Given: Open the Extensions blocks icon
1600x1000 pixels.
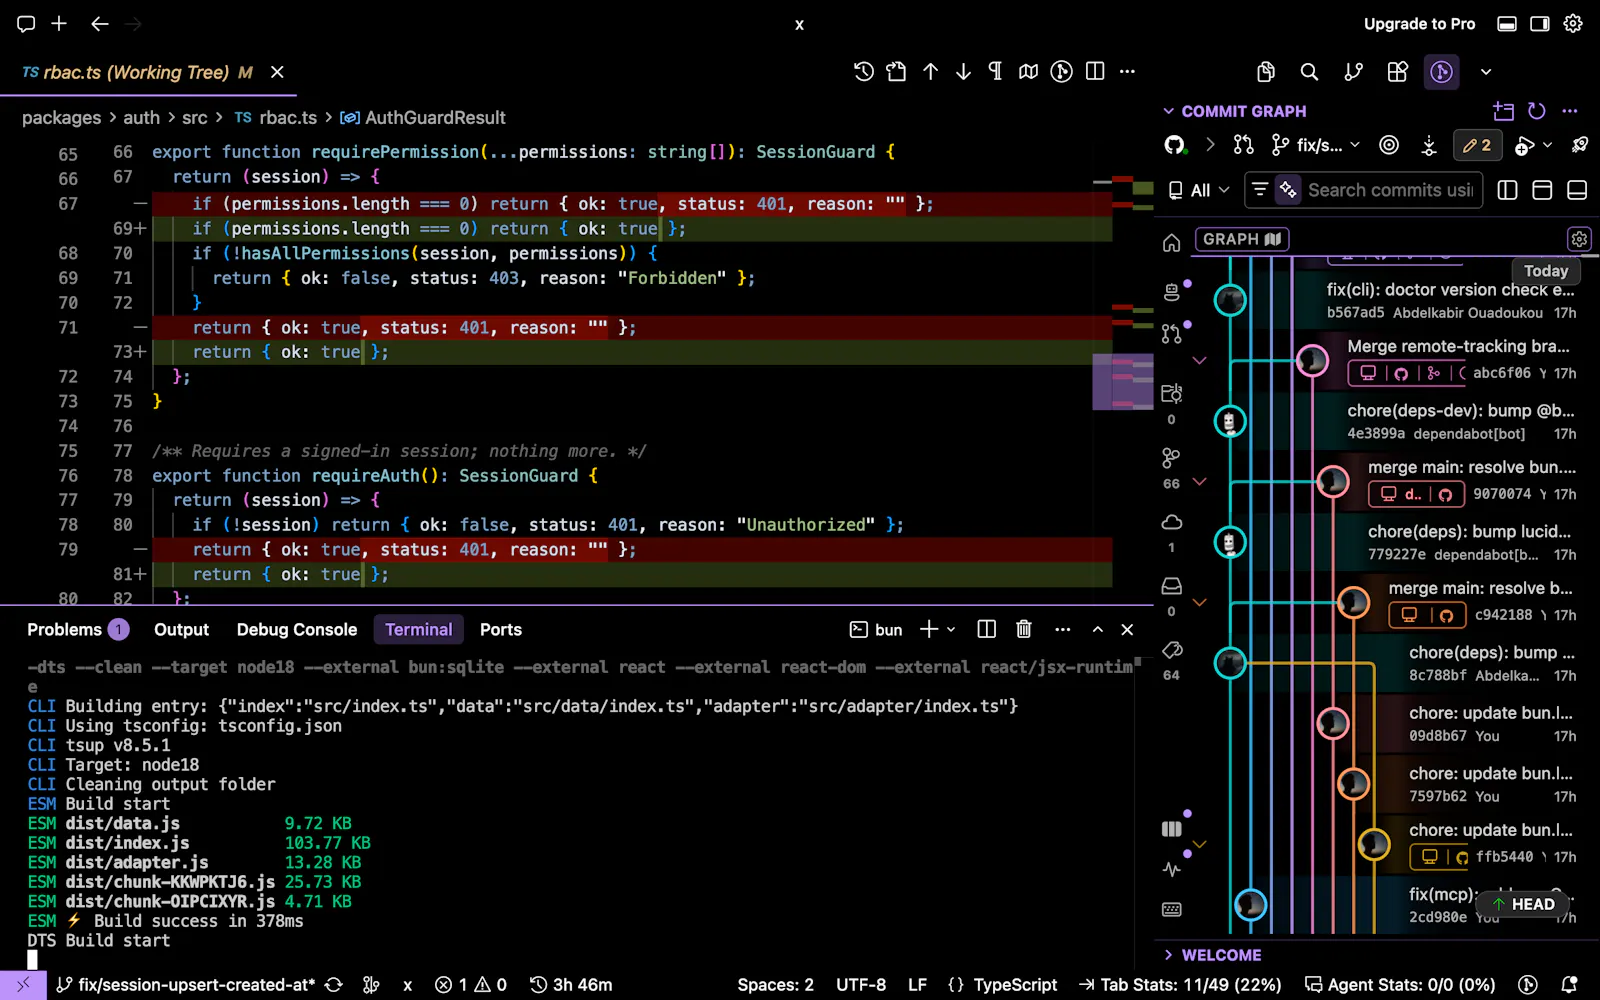Looking at the screenshot, I should [1397, 71].
